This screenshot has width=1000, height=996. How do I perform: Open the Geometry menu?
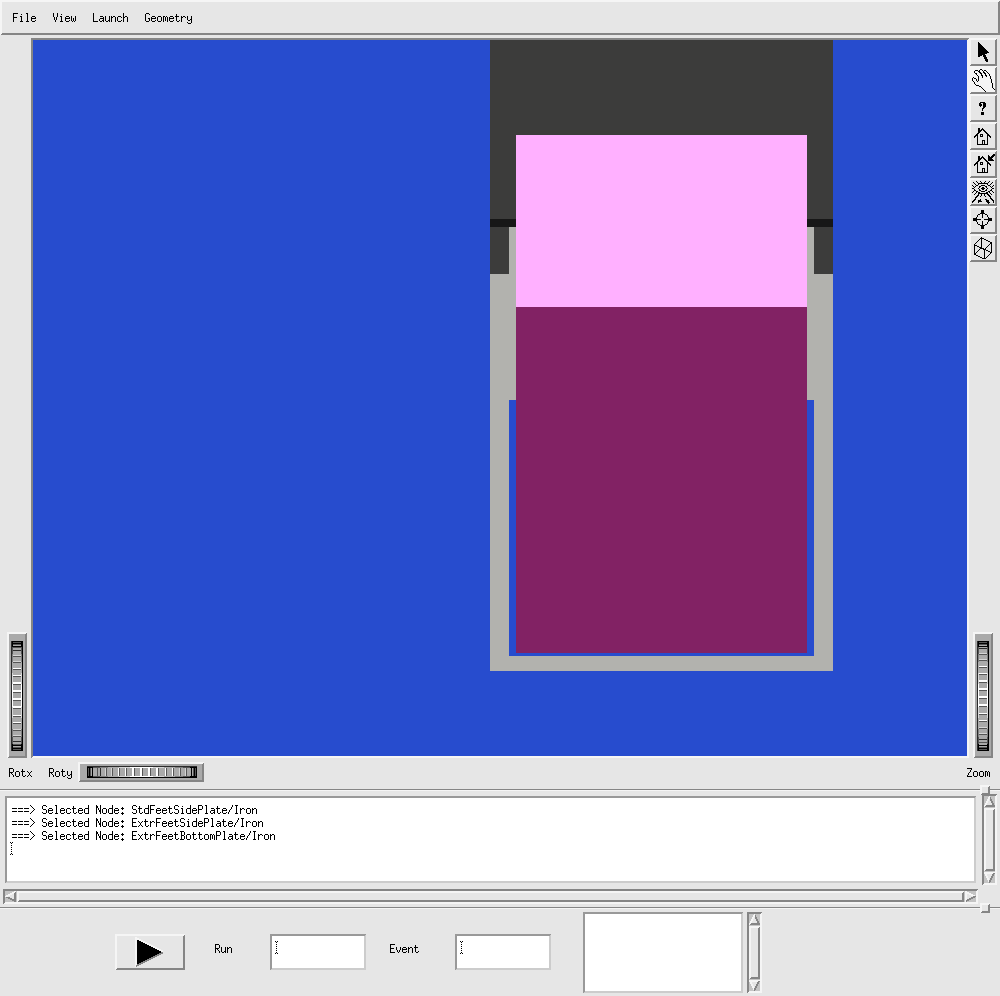point(168,18)
